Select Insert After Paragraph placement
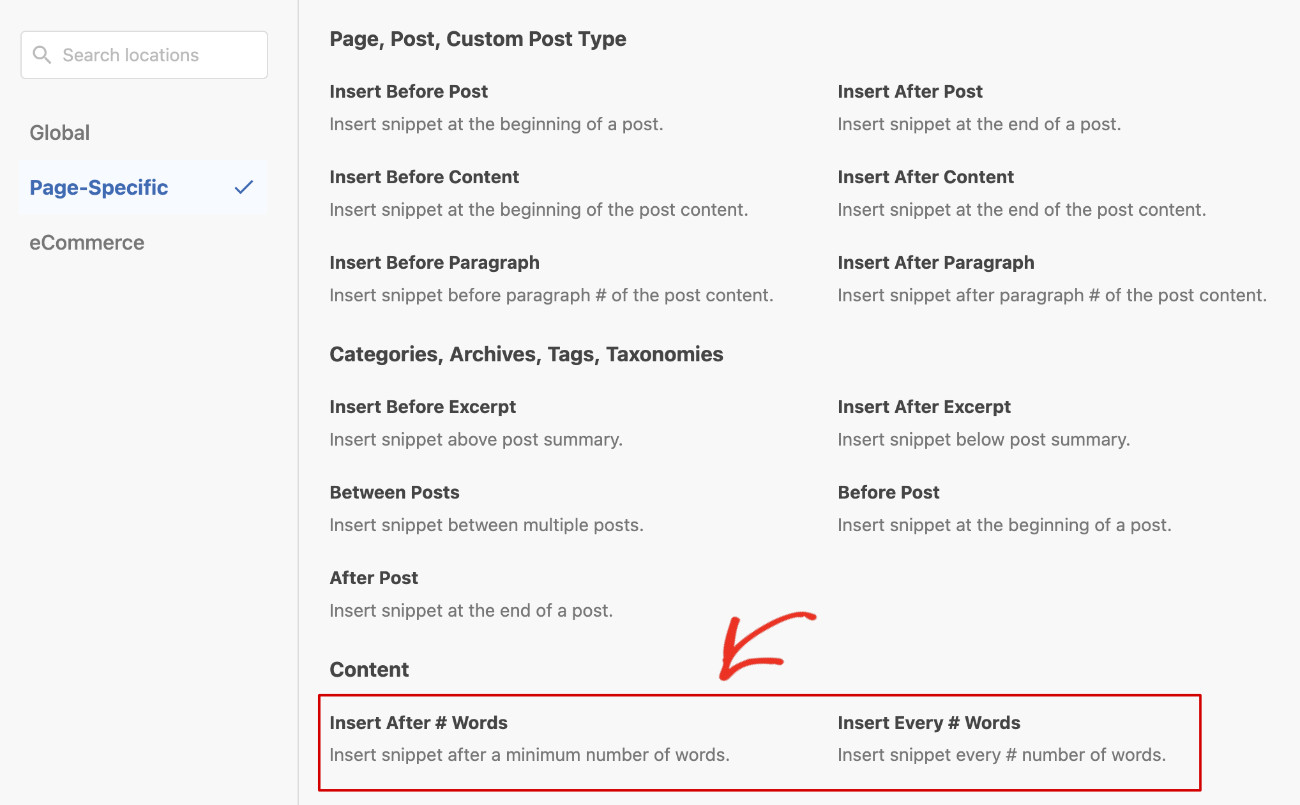 (x=936, y=262)
